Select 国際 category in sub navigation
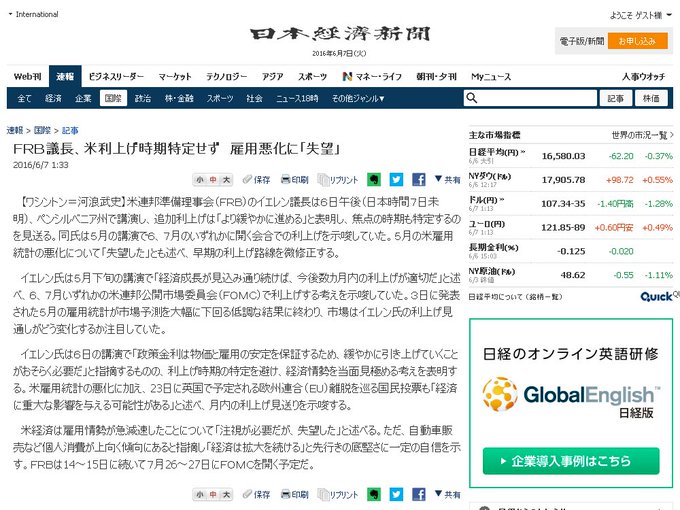The image size is (680, 510). (113, 98)
